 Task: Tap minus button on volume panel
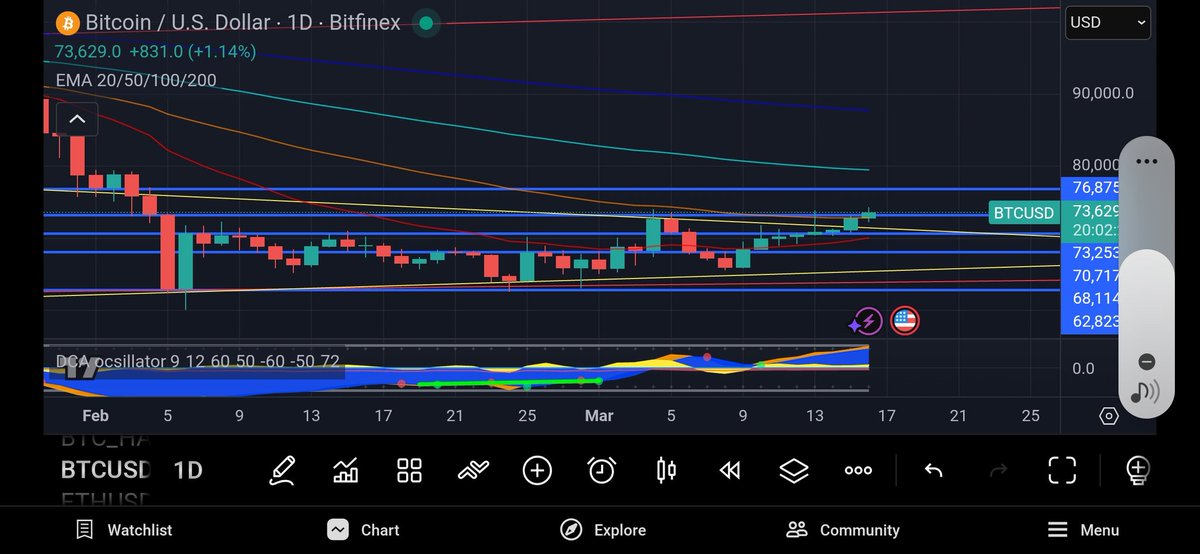tap(1146, 361)
